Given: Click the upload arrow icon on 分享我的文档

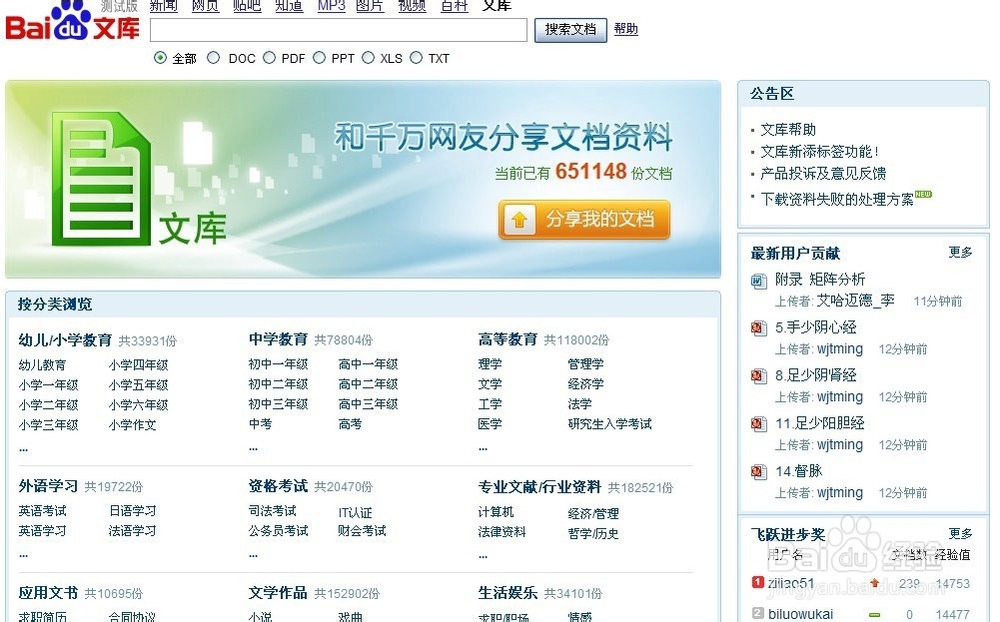Looking at the screenshot, I should (519, 220).
